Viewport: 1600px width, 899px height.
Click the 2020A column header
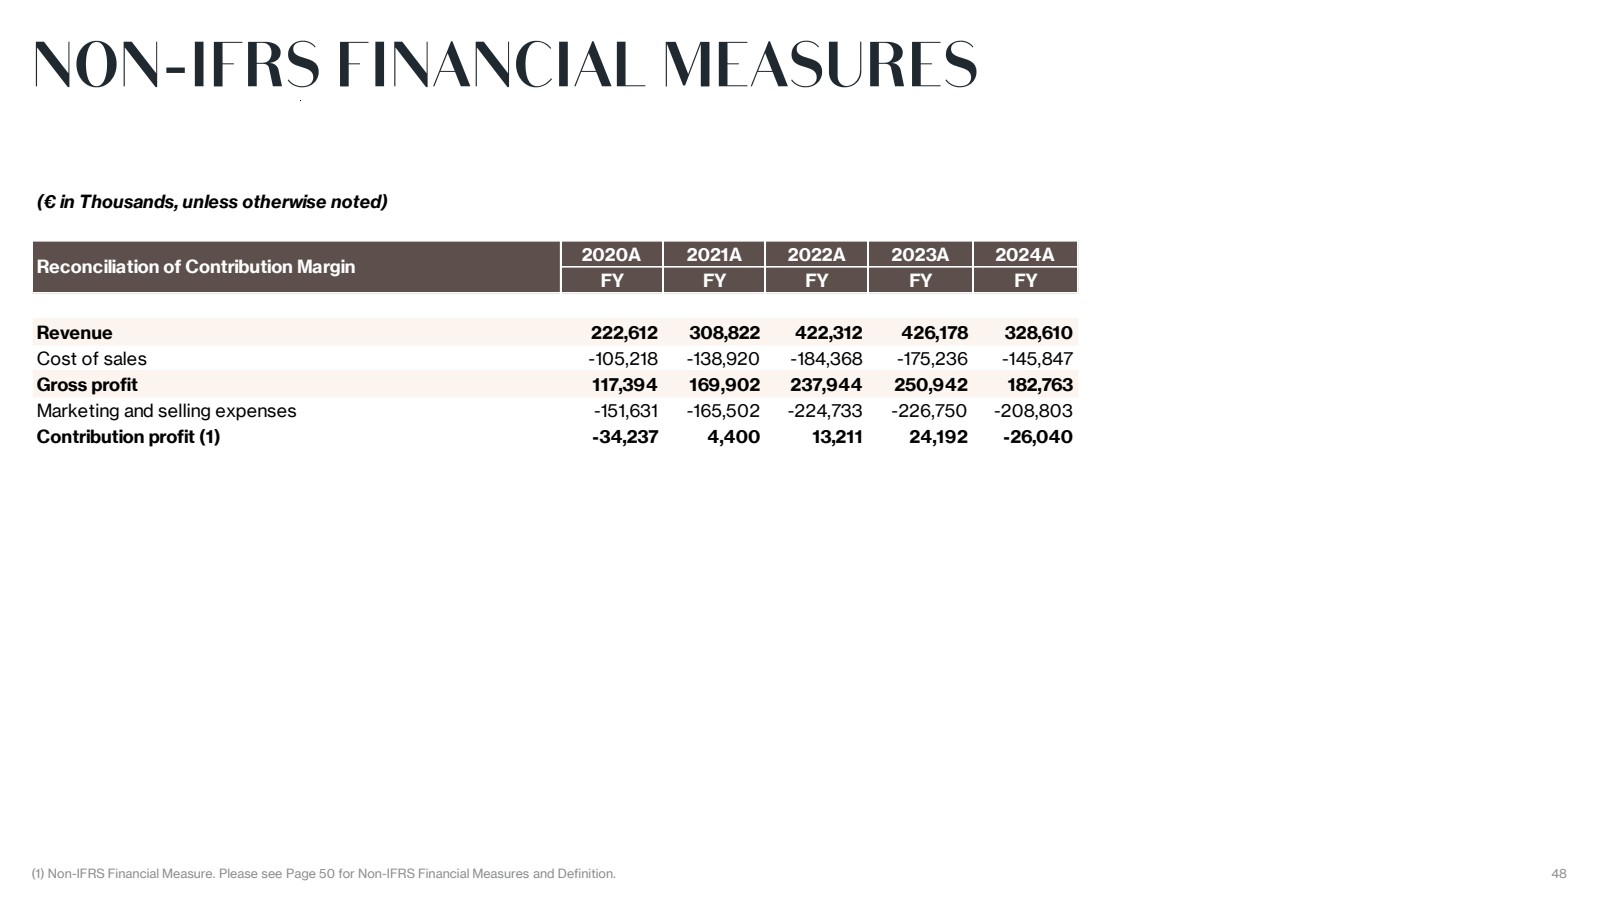tap(611, 255)
